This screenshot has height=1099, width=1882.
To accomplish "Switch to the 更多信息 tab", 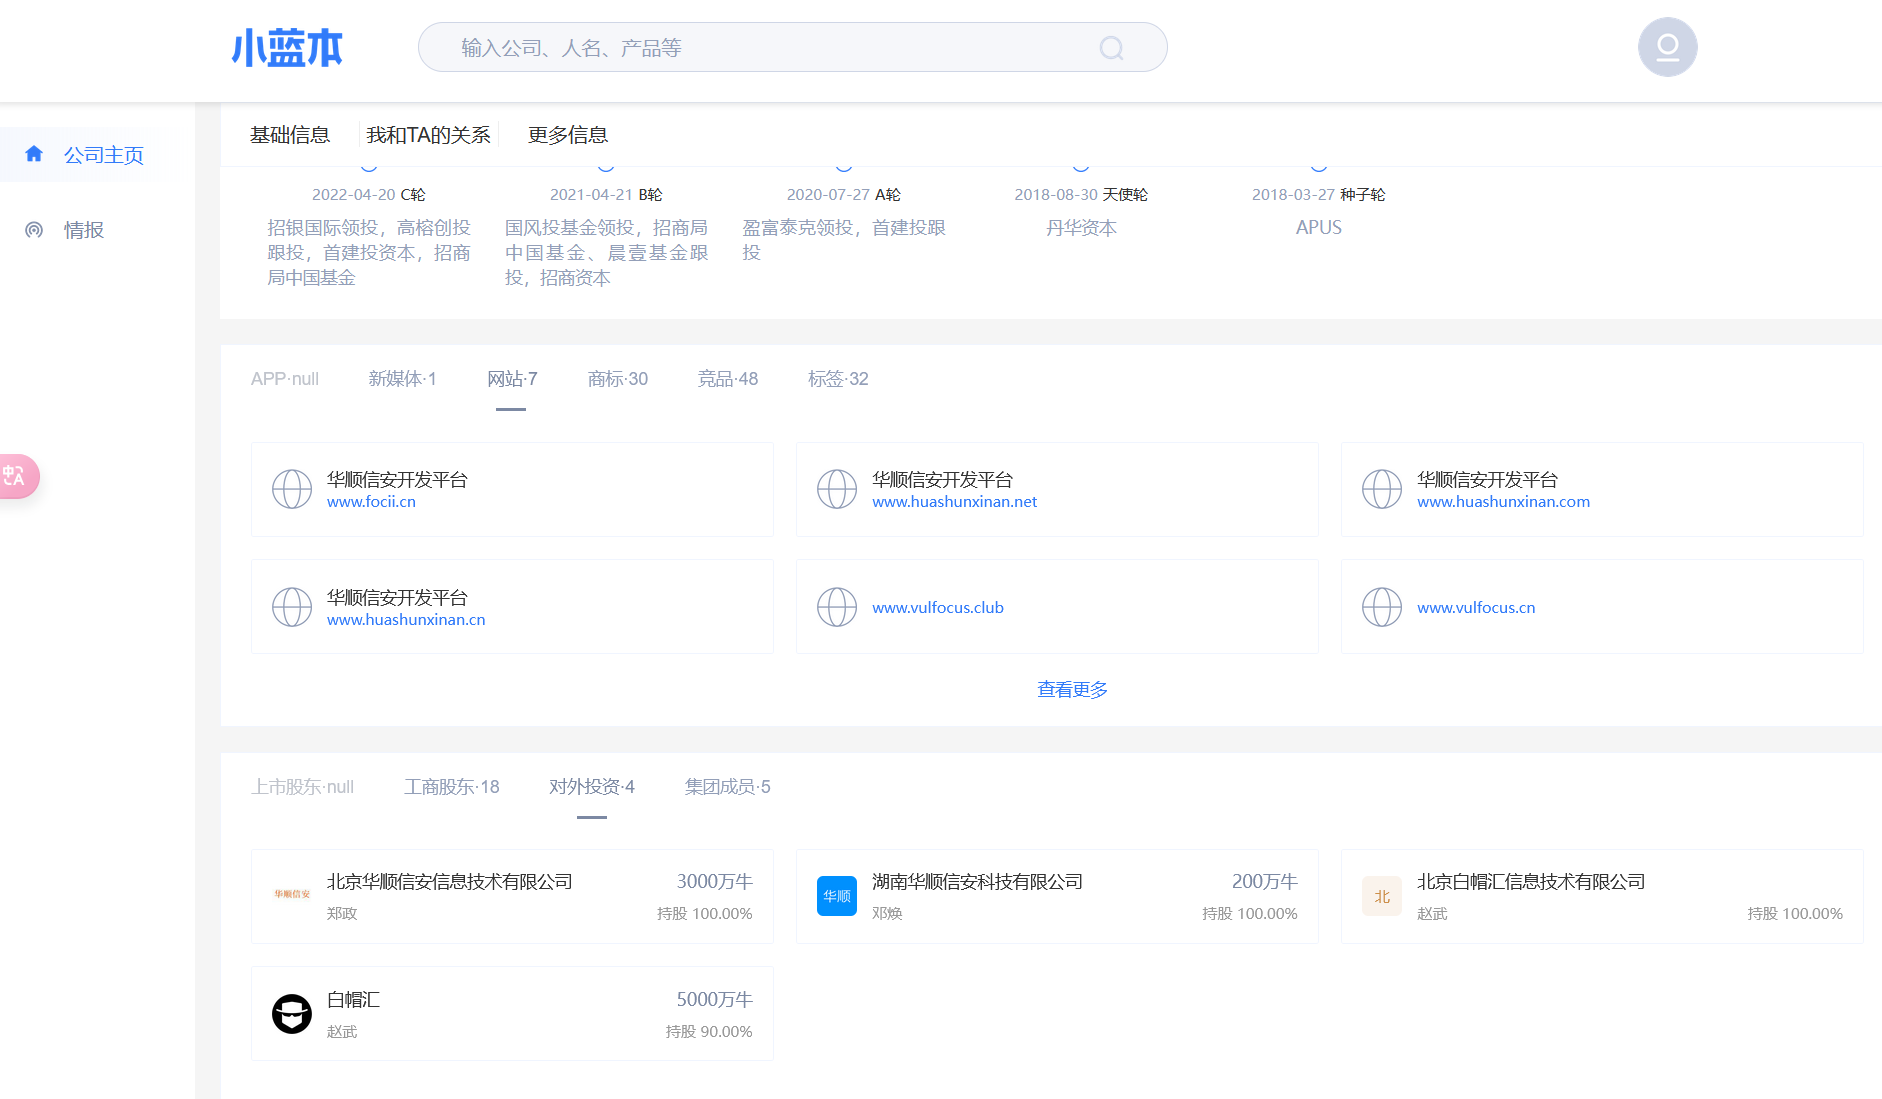I will click(568, 135).
